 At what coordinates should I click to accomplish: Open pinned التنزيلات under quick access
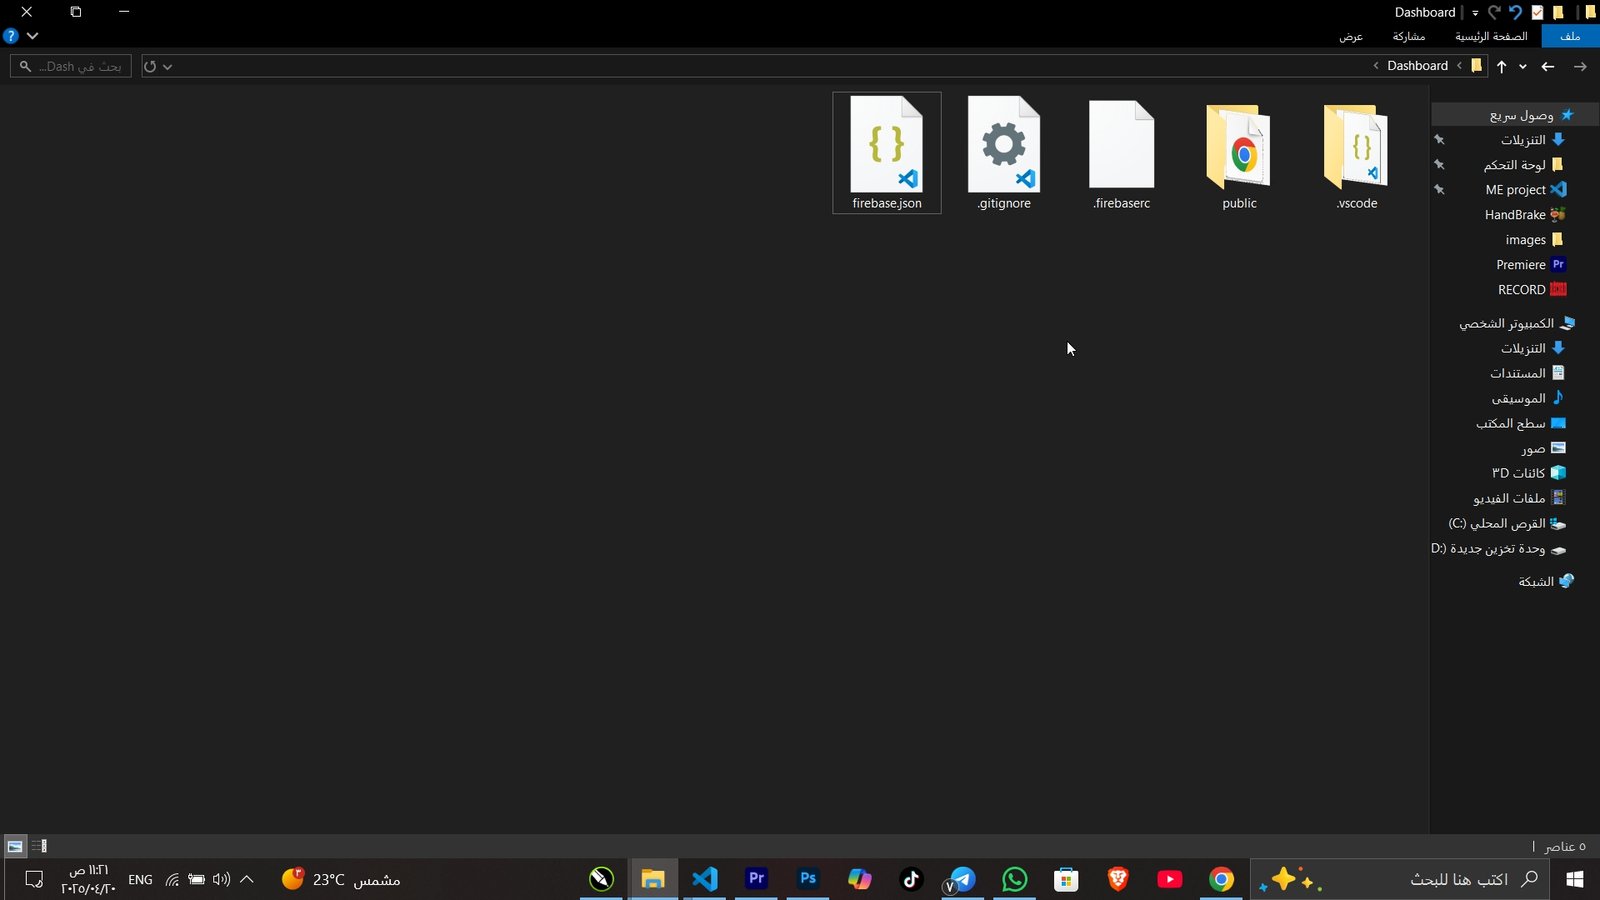[x=1532, y=140]
